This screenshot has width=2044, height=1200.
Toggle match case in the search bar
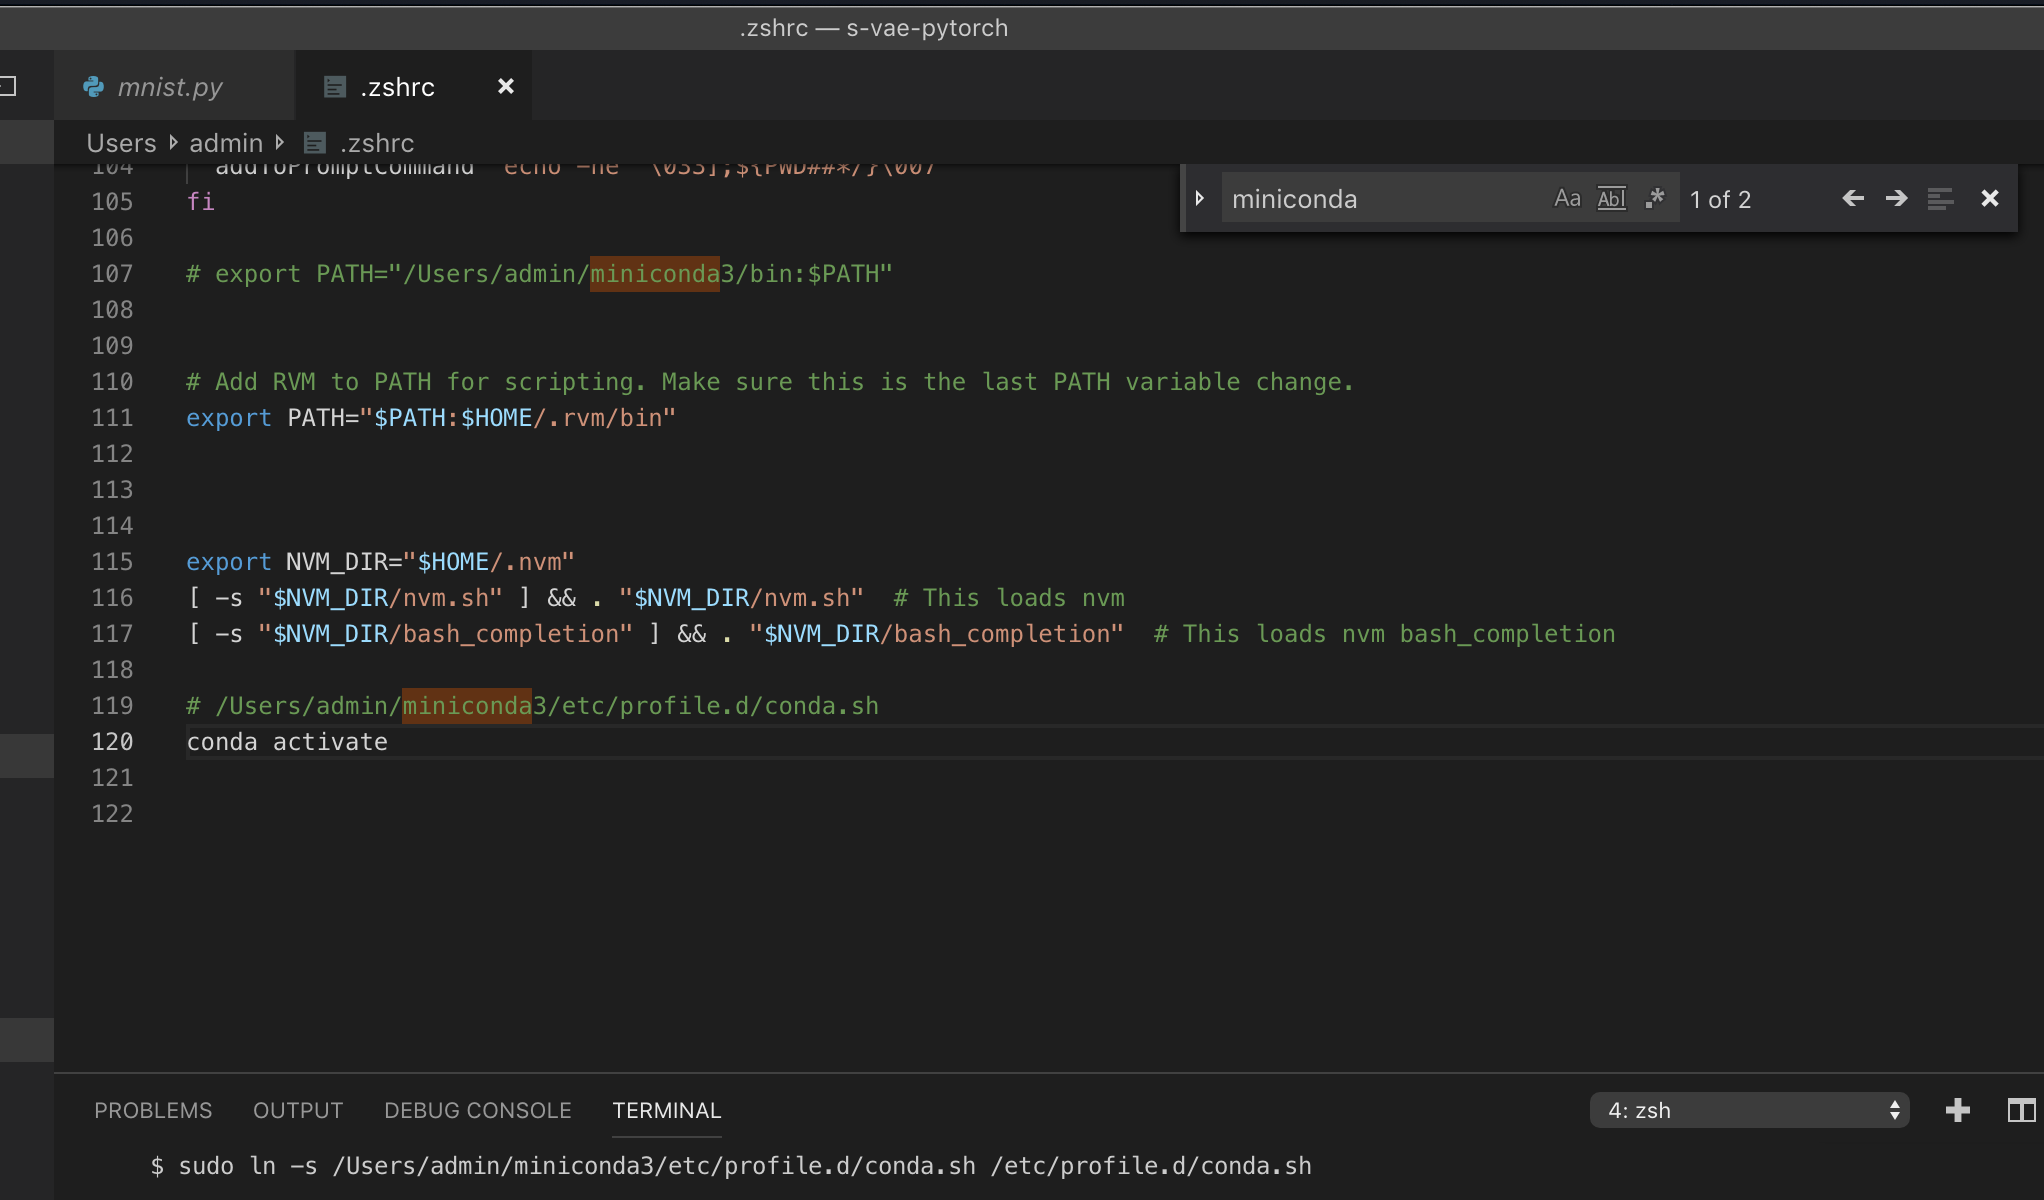tap(1565, 198)
